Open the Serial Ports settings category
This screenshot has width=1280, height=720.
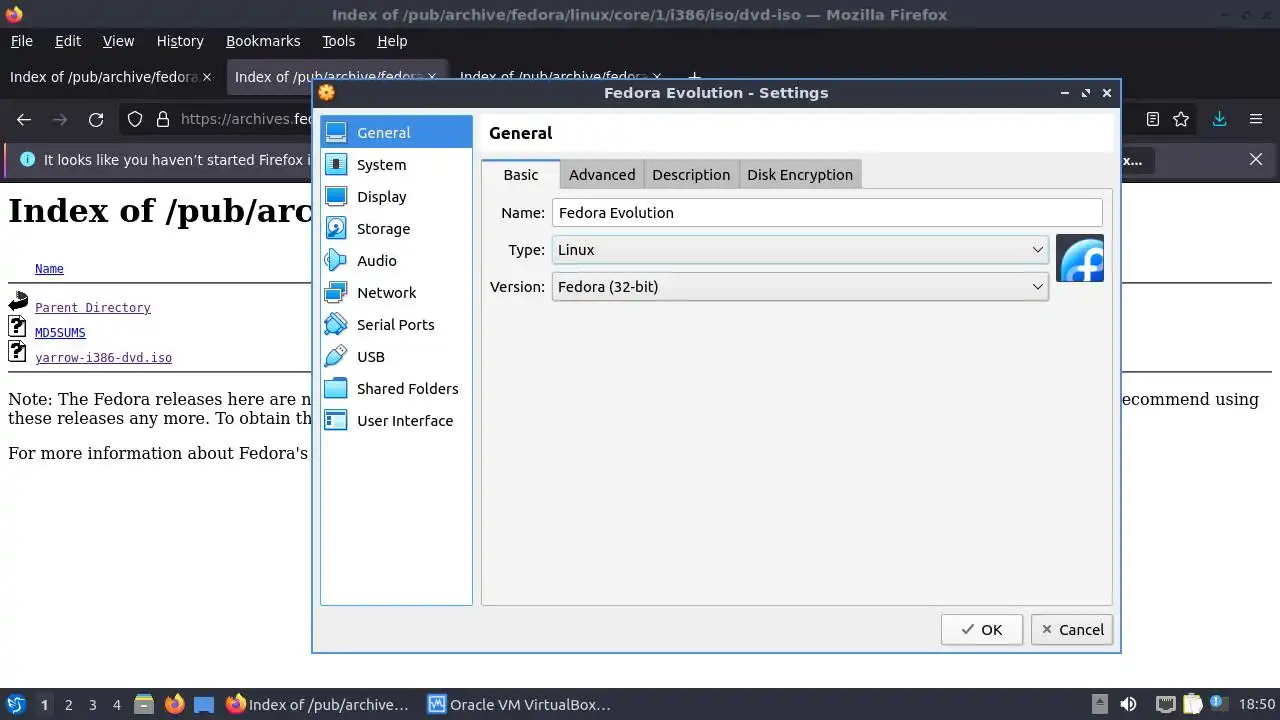396,325
